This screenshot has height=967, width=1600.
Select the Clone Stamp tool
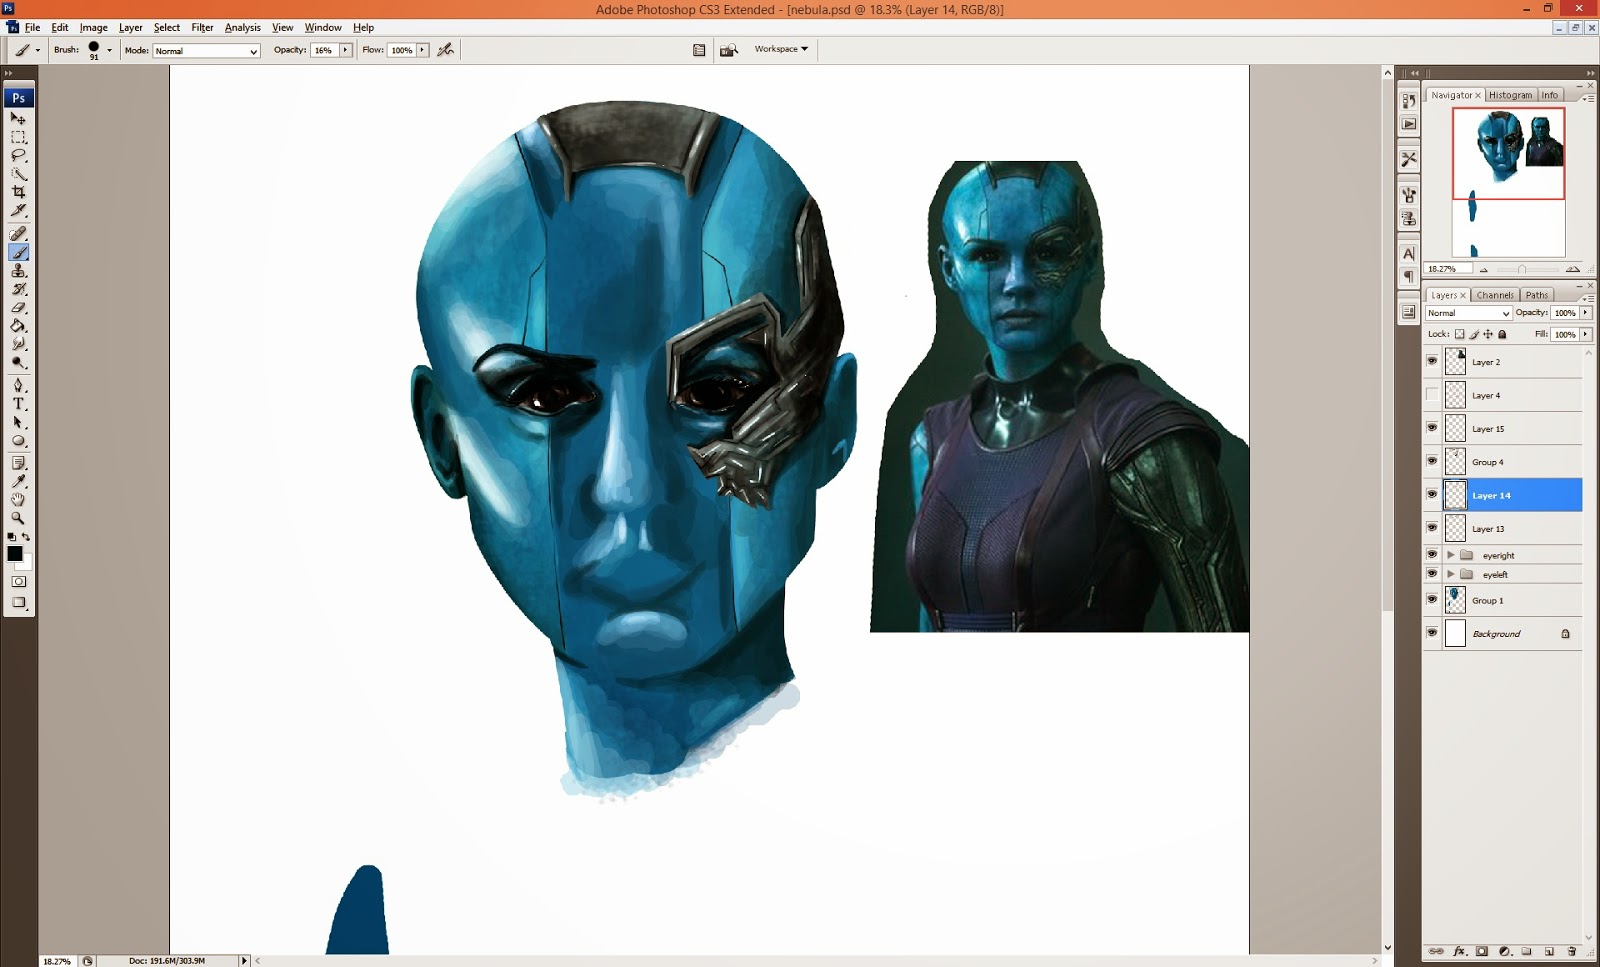[x=18, y=271]
